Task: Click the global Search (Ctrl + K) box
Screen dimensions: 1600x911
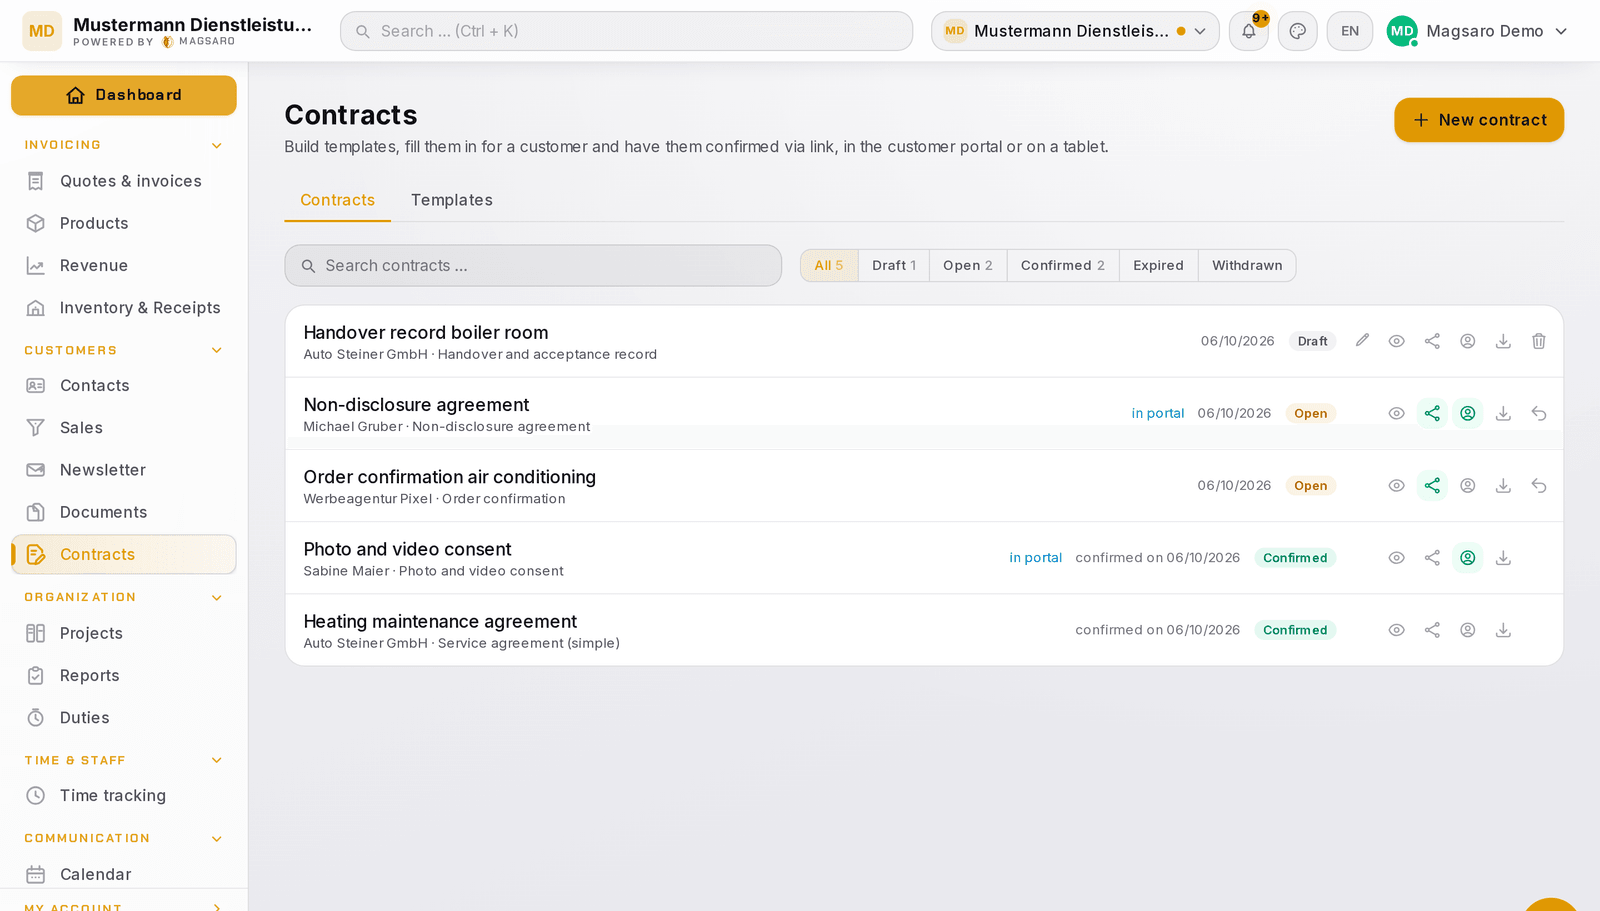Action: tap(626, 31)
